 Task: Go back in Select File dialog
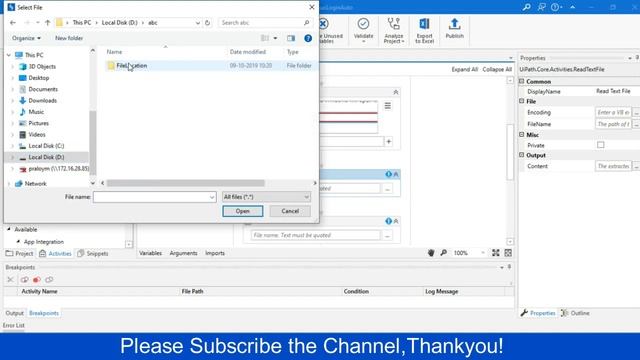coord(13,23)
